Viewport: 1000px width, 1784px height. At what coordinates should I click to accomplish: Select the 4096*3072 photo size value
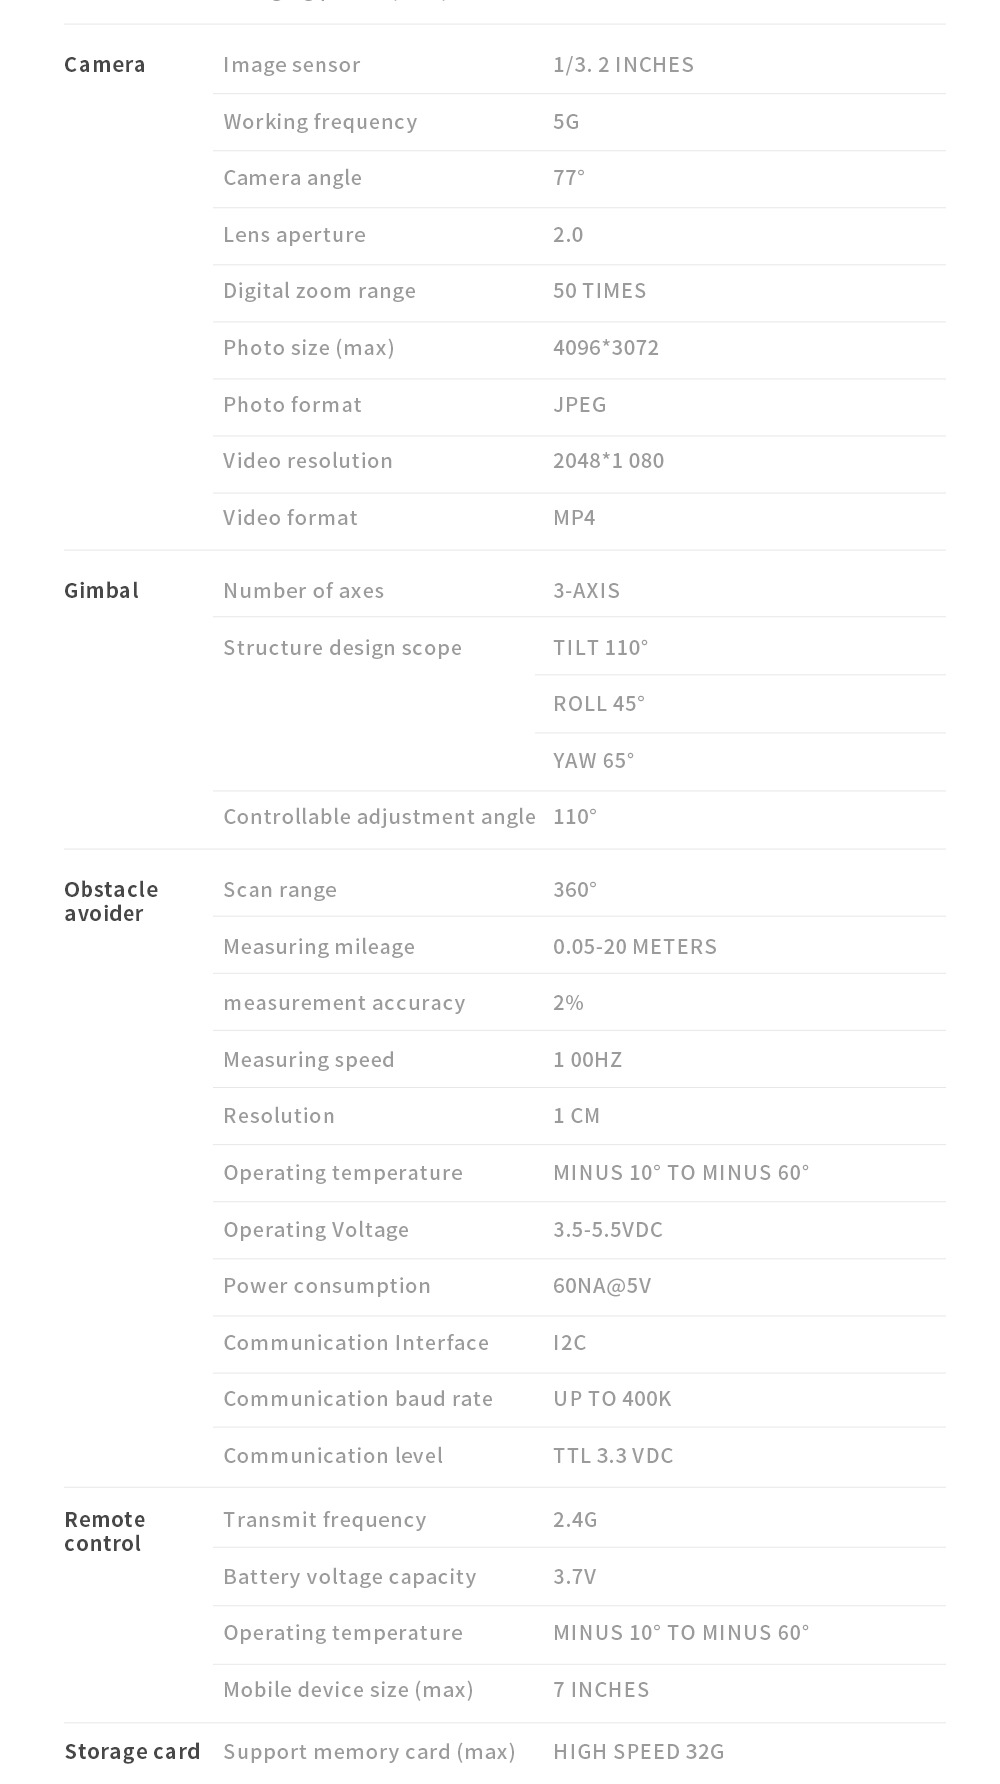[x=606, y=348]
